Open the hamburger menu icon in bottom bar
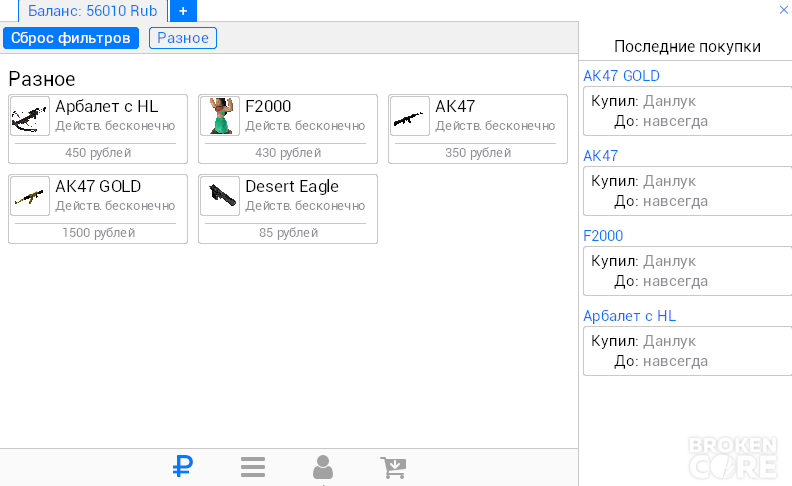The height and width of the screenshot is (486, 792). pos(253,467)
